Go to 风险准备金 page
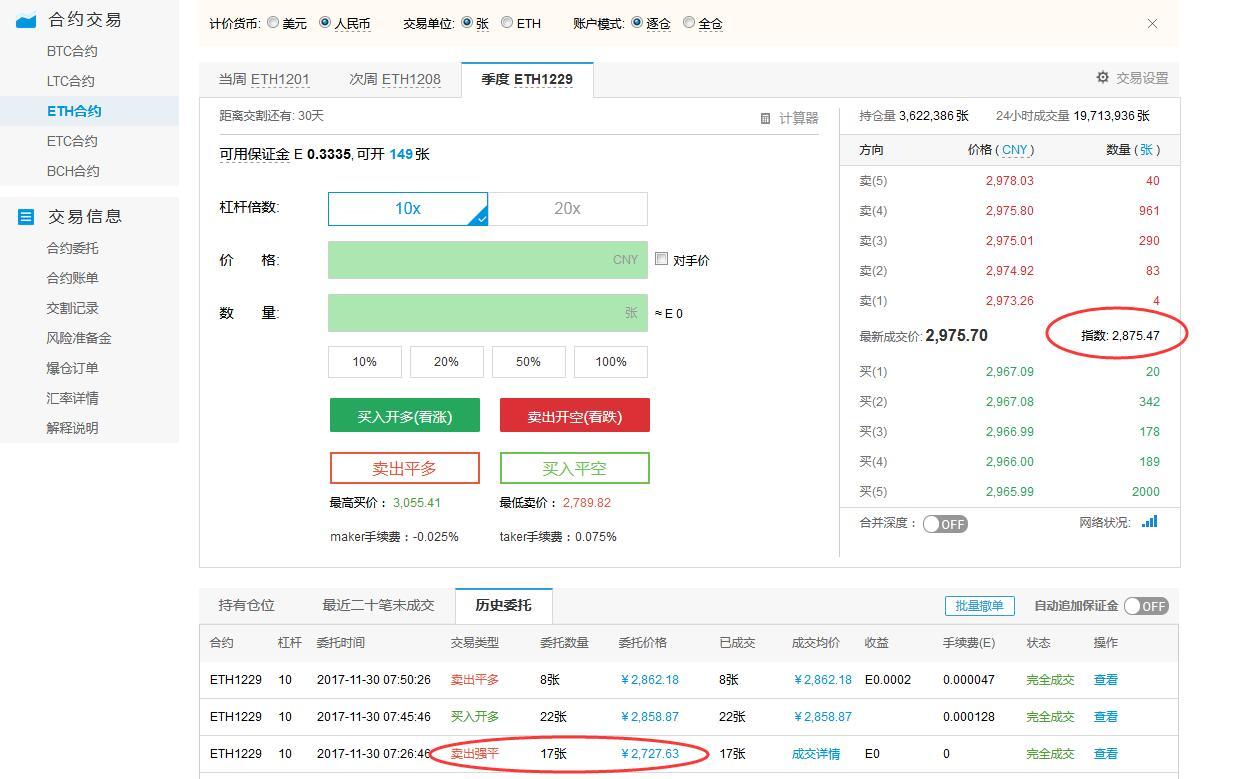Image resolution: width=1248 pixels, height=779 pixels. coord(78,338)
